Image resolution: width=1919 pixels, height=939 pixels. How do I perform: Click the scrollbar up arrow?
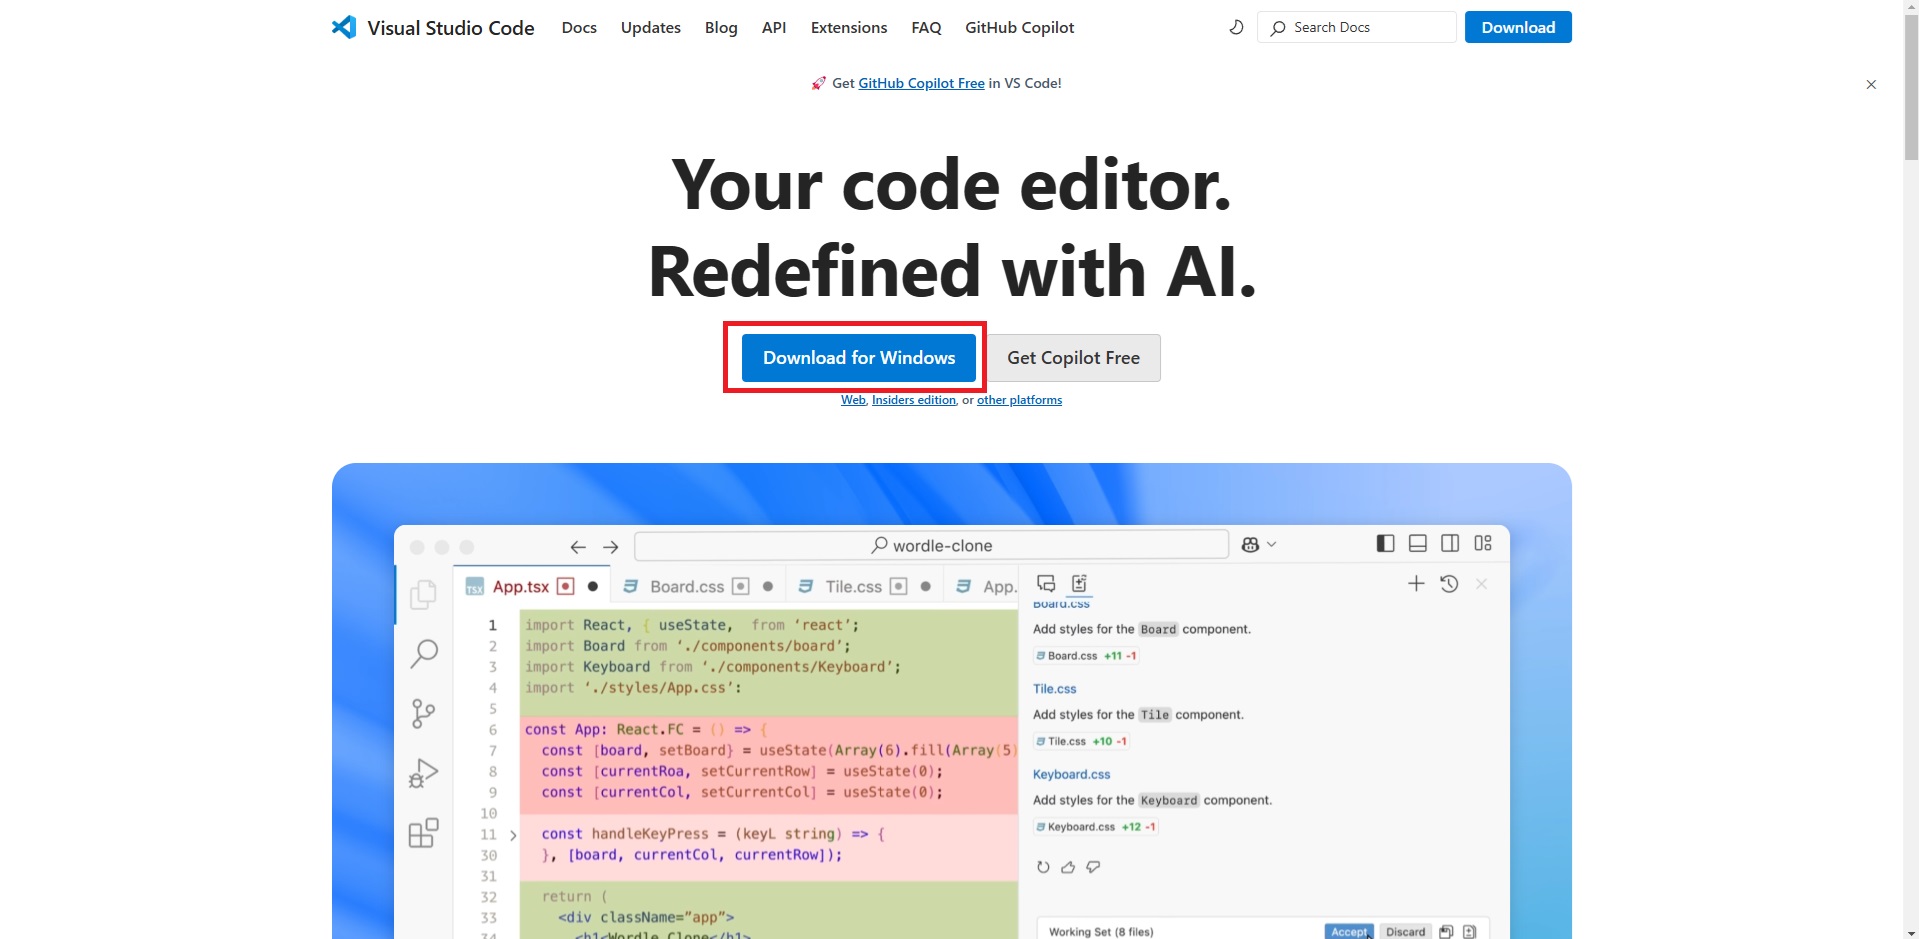point(1911,7)
